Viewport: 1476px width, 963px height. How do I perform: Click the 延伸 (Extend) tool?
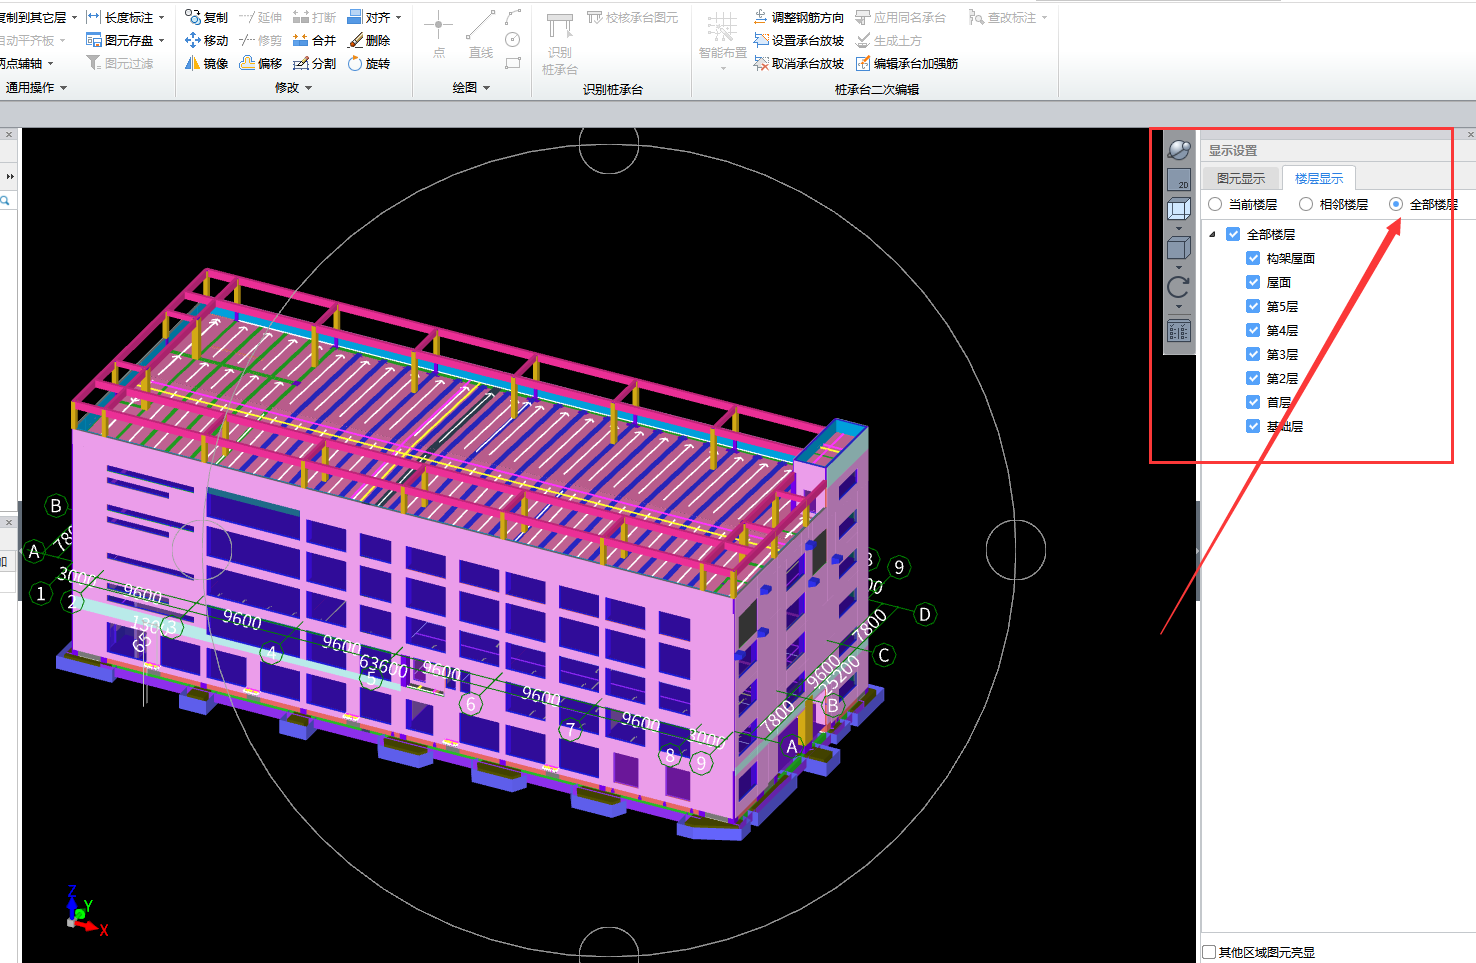[x=260, y=17]
